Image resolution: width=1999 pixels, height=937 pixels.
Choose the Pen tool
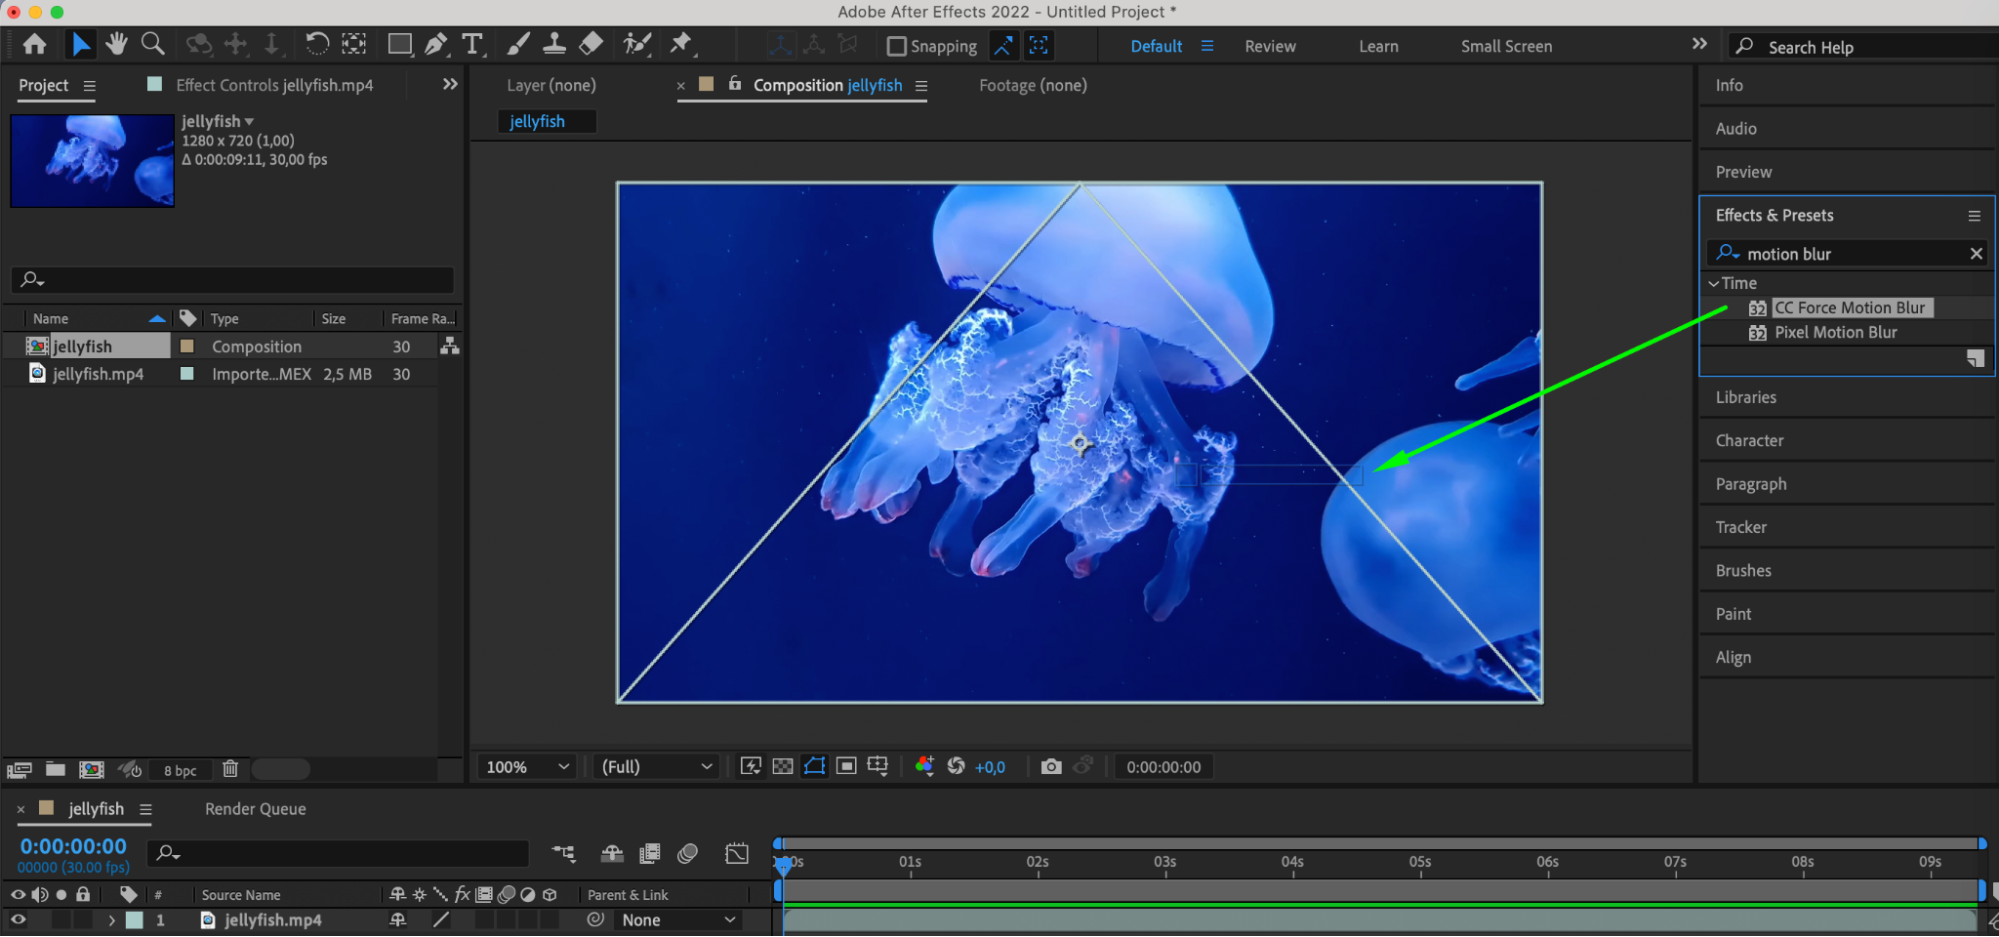pyautogui.click(x=436, y=44)
